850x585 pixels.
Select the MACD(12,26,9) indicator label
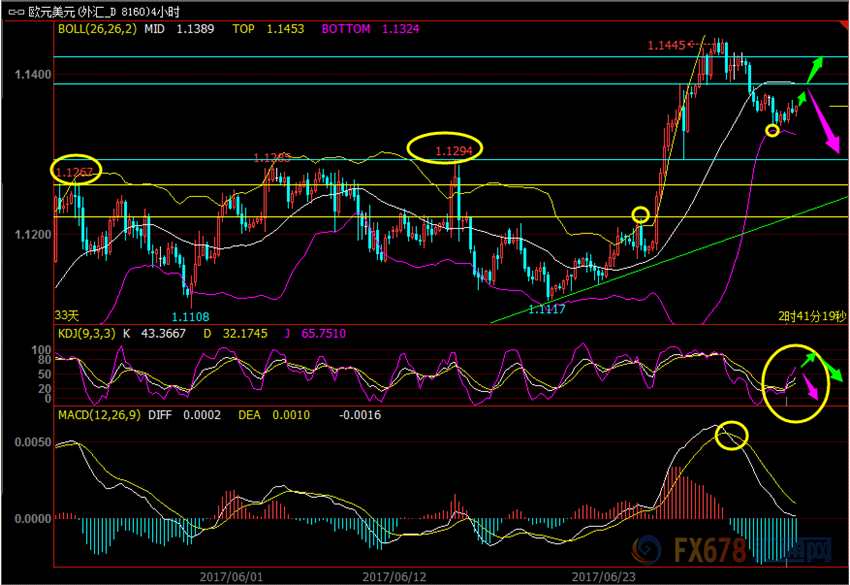(x=99, y=415)
